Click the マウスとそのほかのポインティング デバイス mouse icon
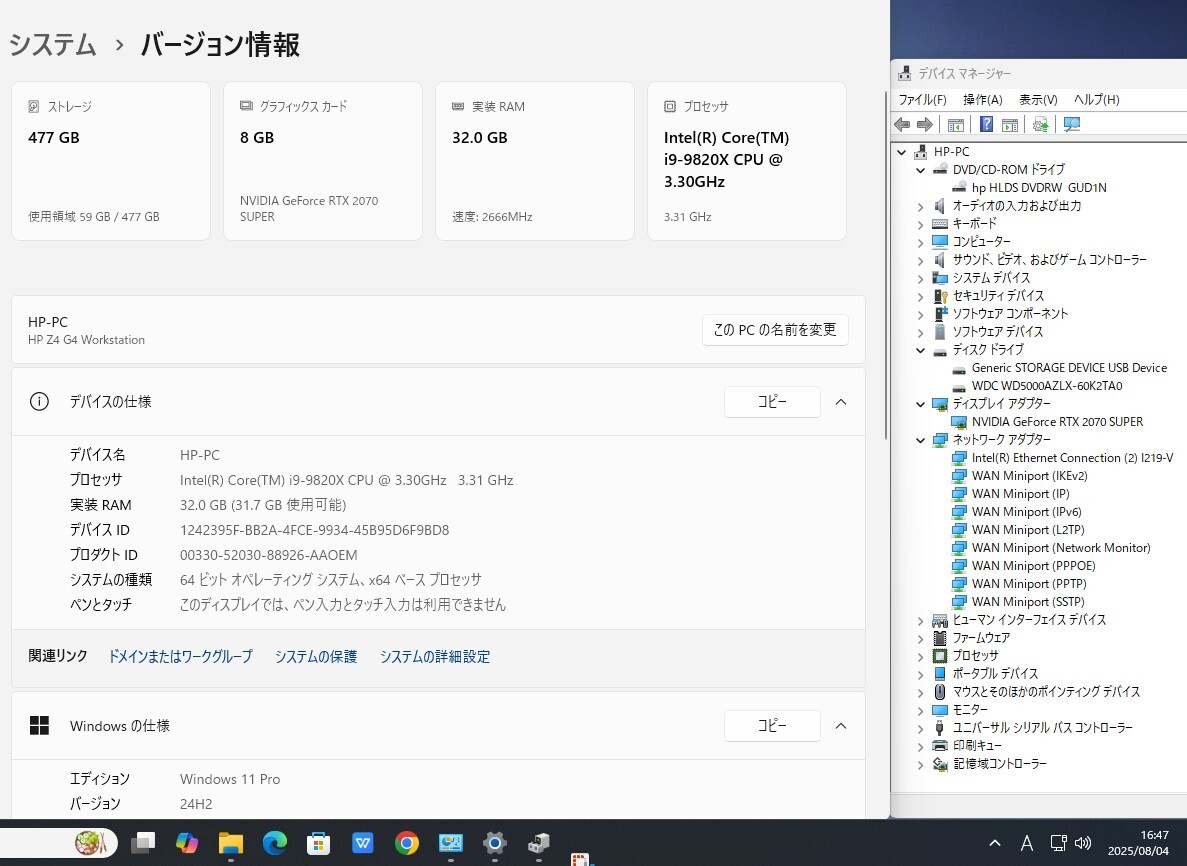The height and width of the screenshot is (866, 1187). click(x=939, y=692)
